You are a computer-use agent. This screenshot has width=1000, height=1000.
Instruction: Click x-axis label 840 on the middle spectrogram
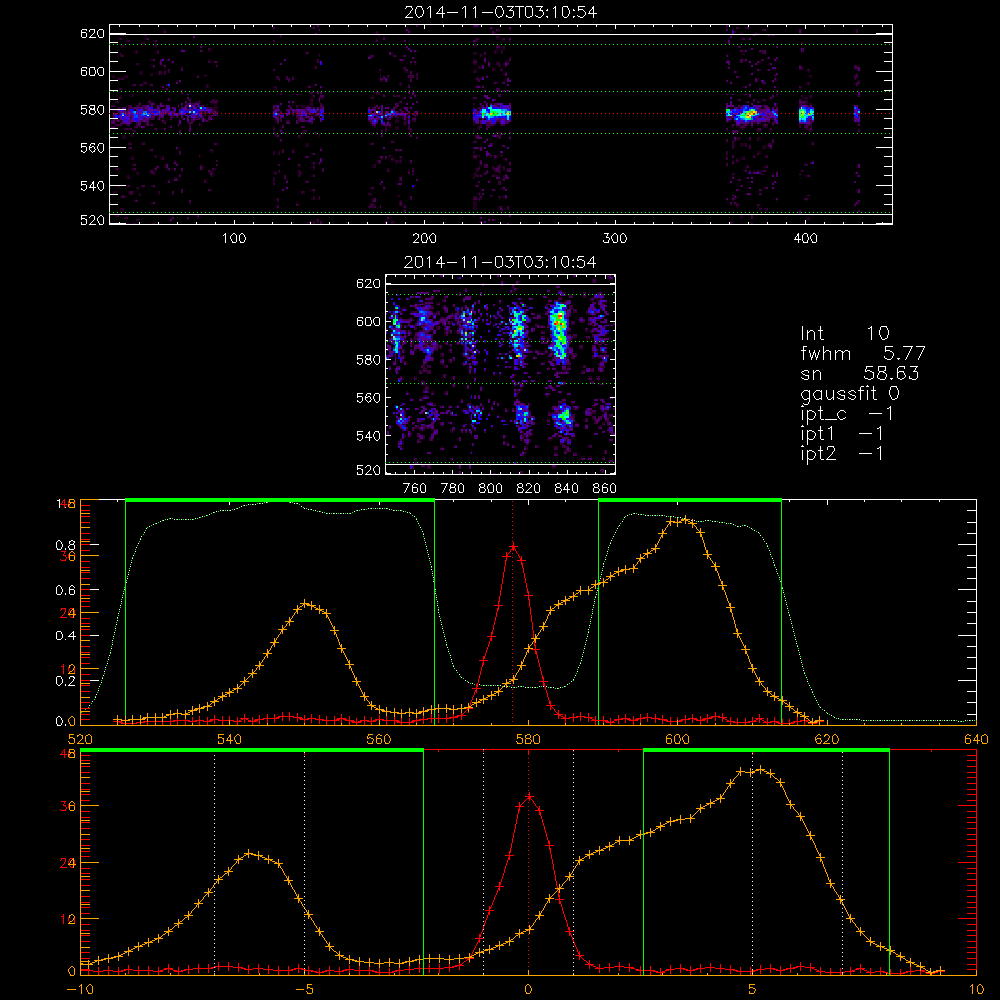(x=566, y=489)
